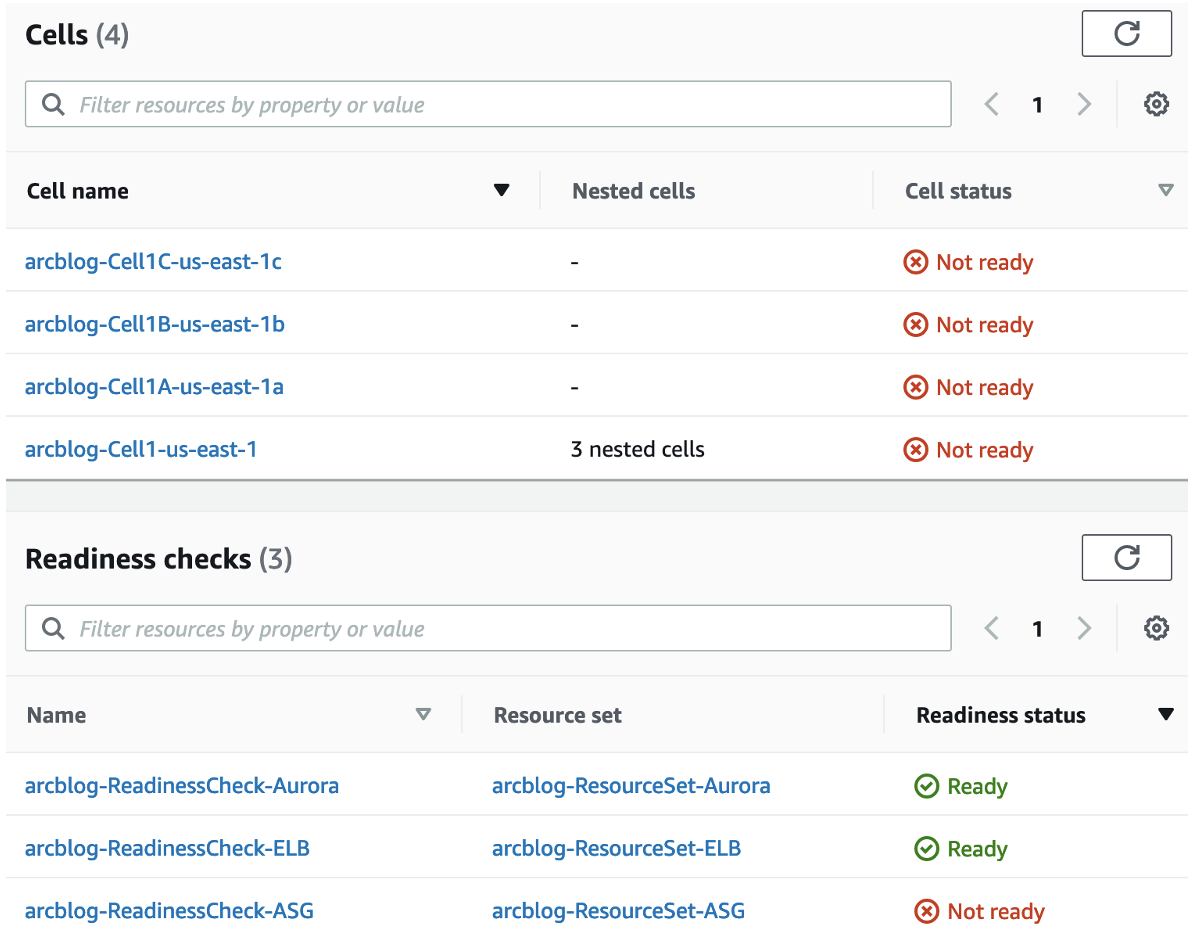The image size is (1202, 942).
Task: Sort cells by Cell status arrow
Action: pyautogui.click(x=1165, y=191)
